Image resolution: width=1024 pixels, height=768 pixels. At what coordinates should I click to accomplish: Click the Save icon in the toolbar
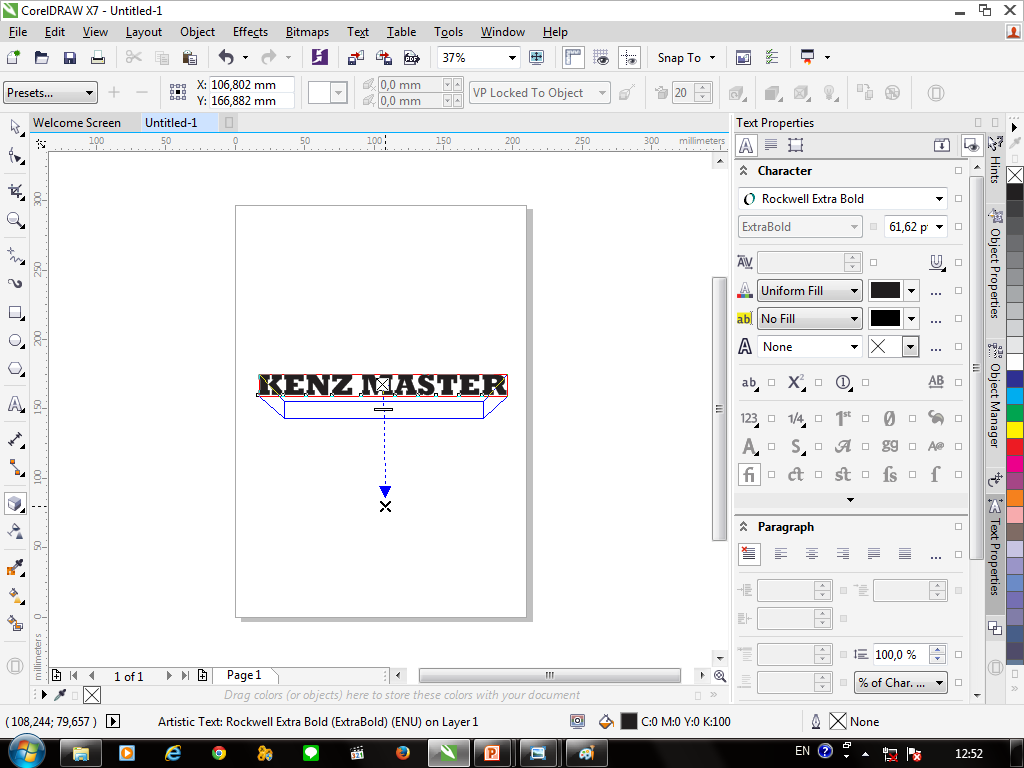point(68,58)
